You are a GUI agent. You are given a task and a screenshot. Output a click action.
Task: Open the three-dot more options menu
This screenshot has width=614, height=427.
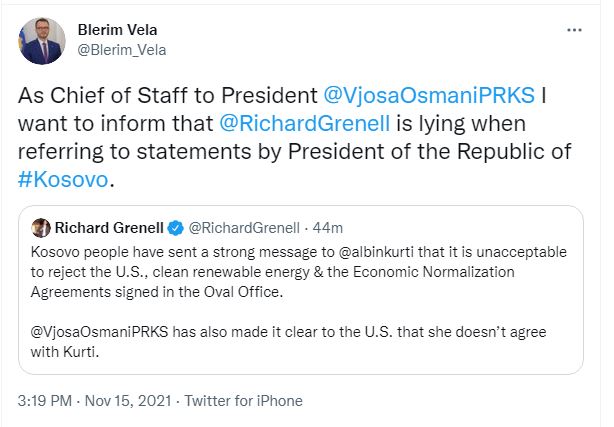coord(574,31)
